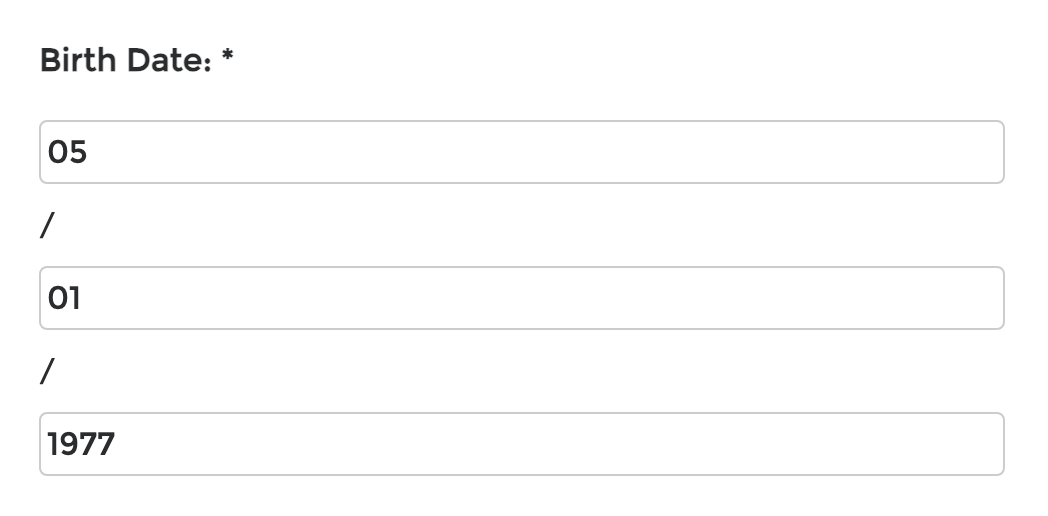This screenshot has height=516, width=1048.
Task: Click the second Birth Date input box
Action: click(522, 298)
